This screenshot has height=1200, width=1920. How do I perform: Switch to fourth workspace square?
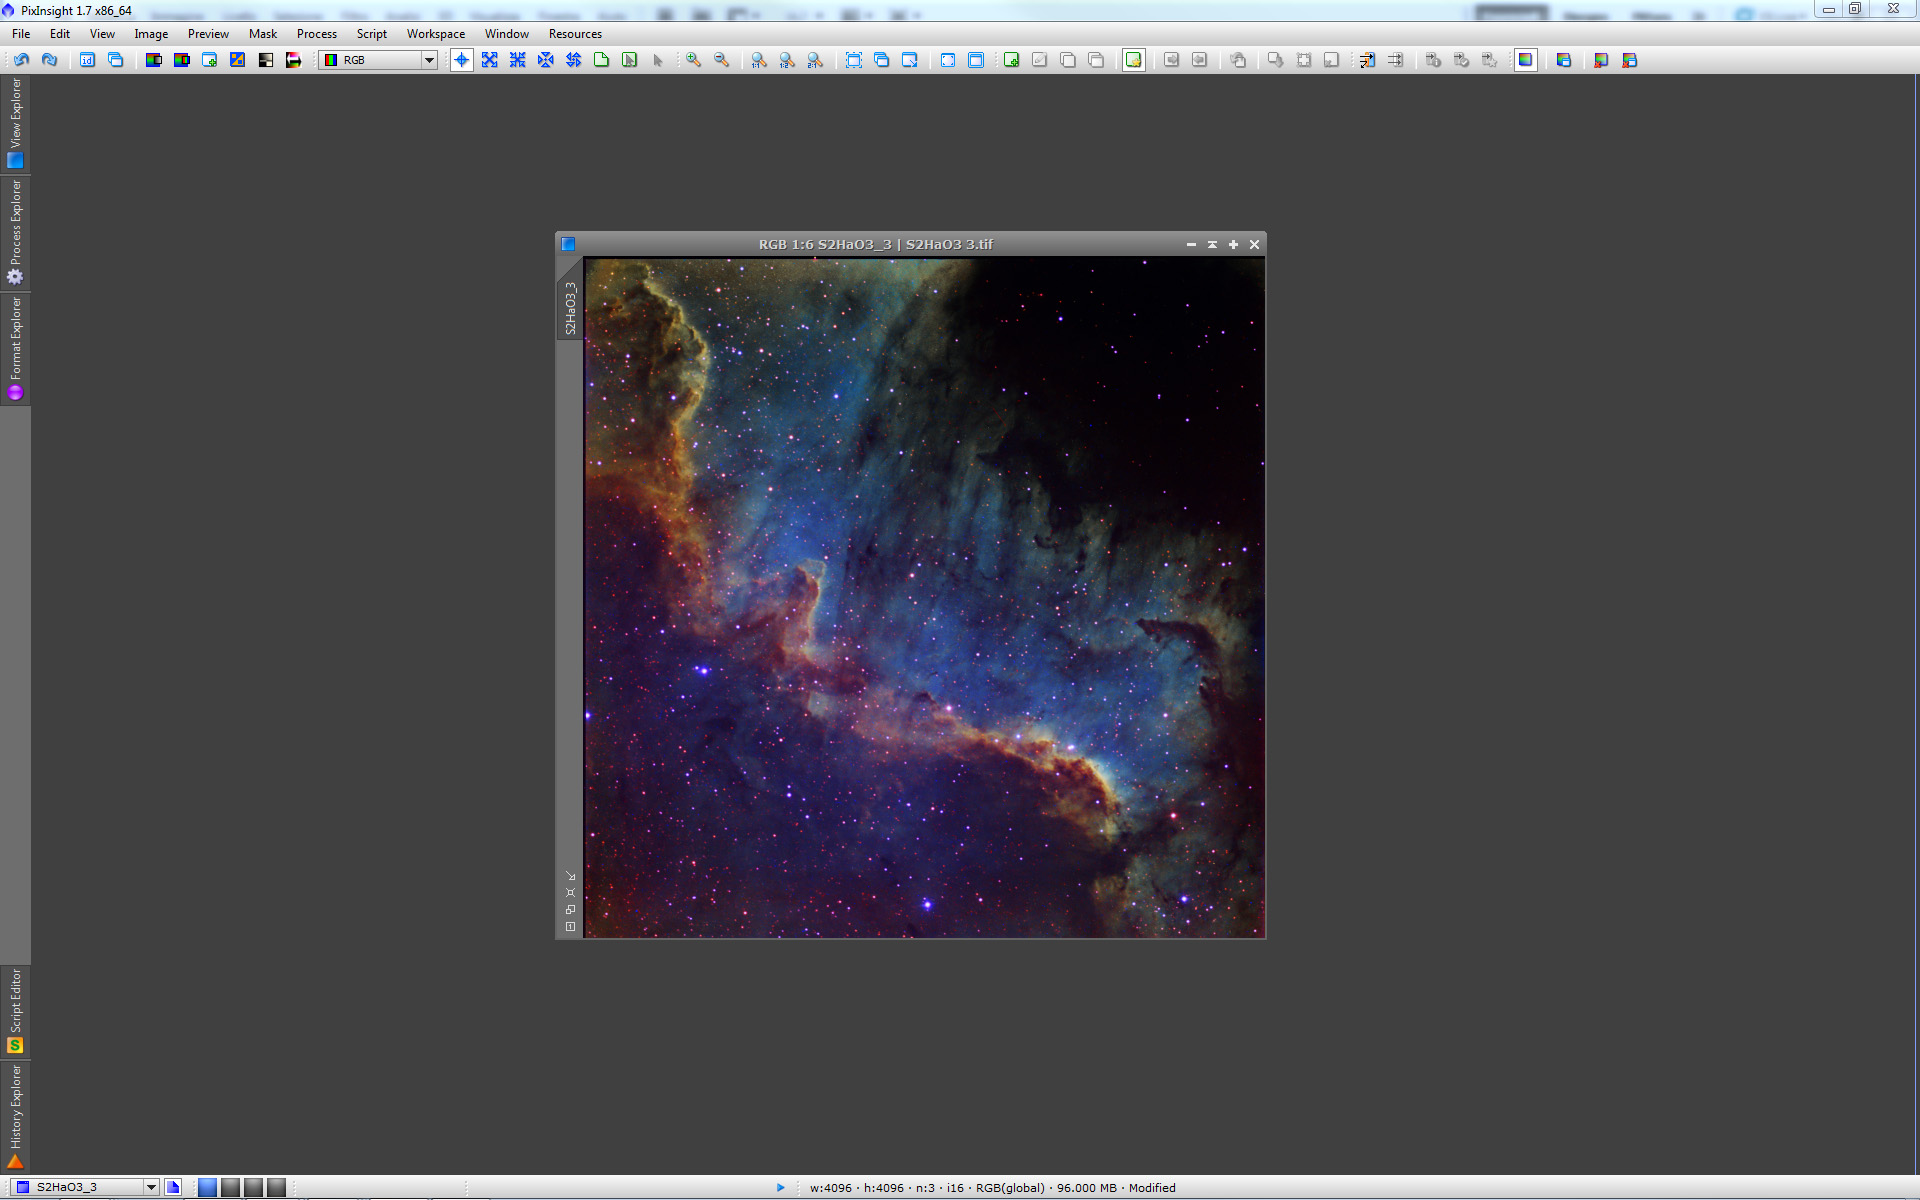(x=276, y=1187)
